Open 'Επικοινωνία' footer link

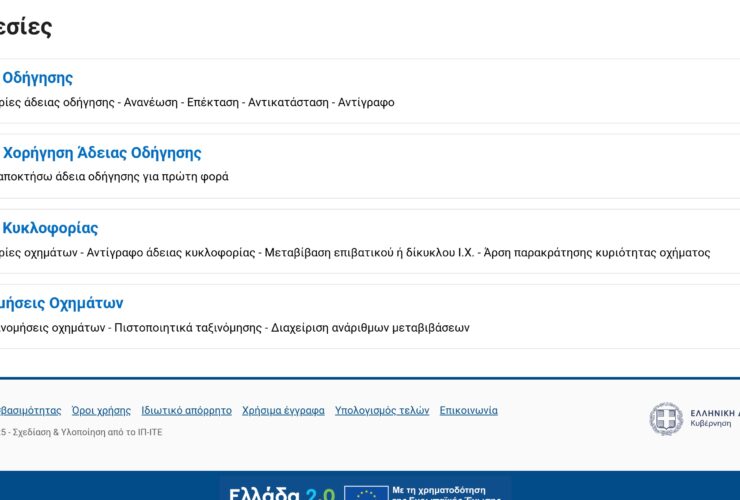coord(469,411)
